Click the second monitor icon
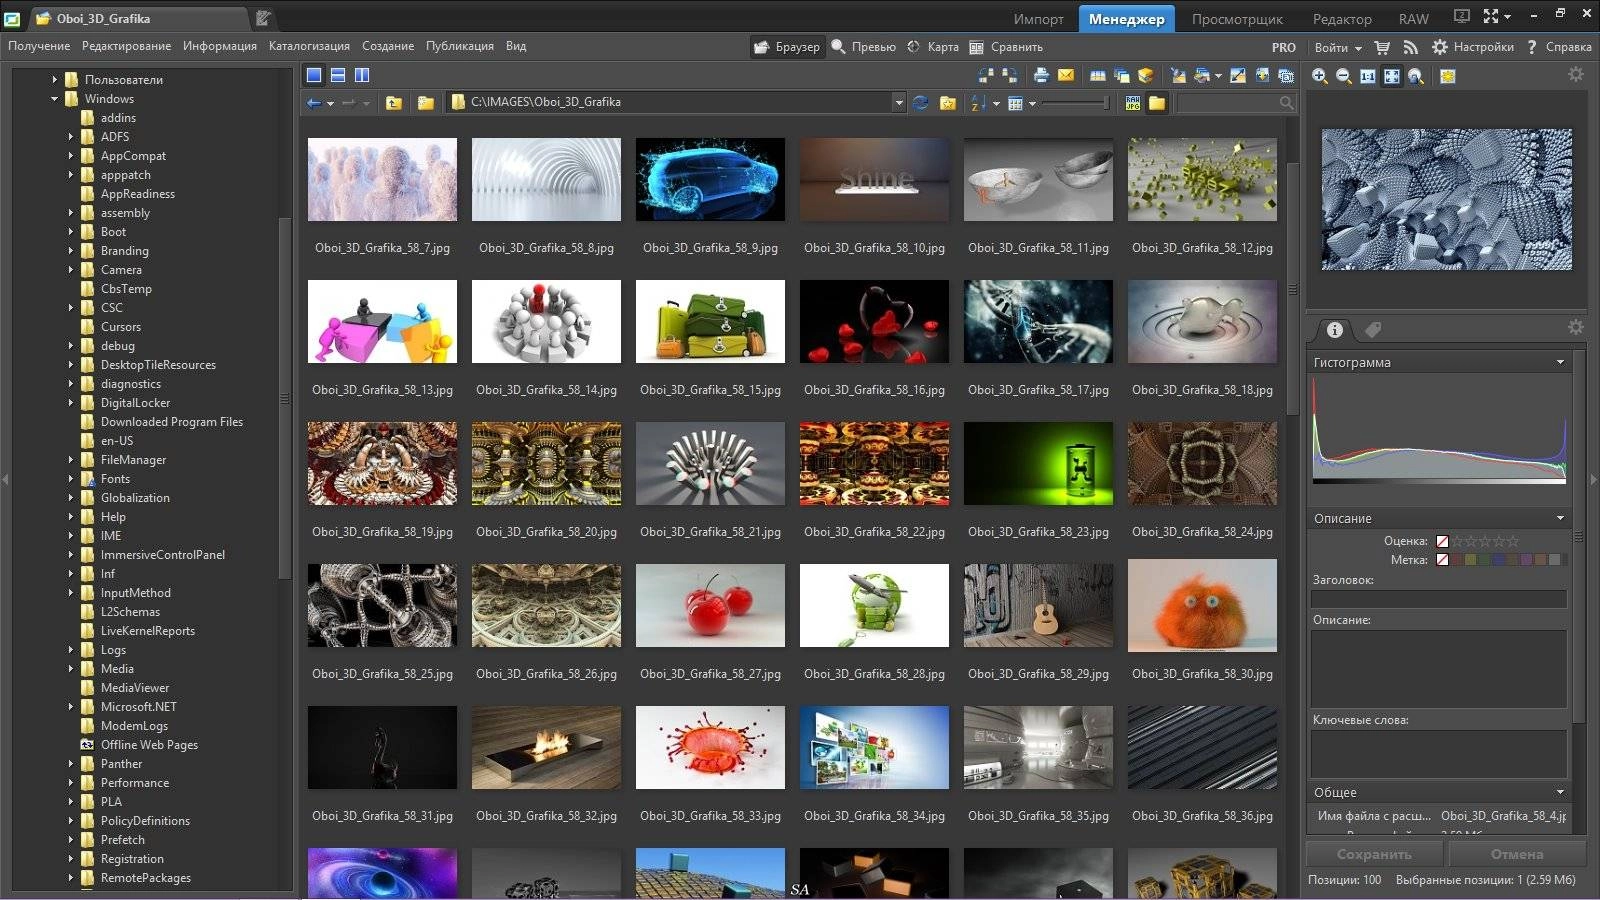 coord(1462,17)
